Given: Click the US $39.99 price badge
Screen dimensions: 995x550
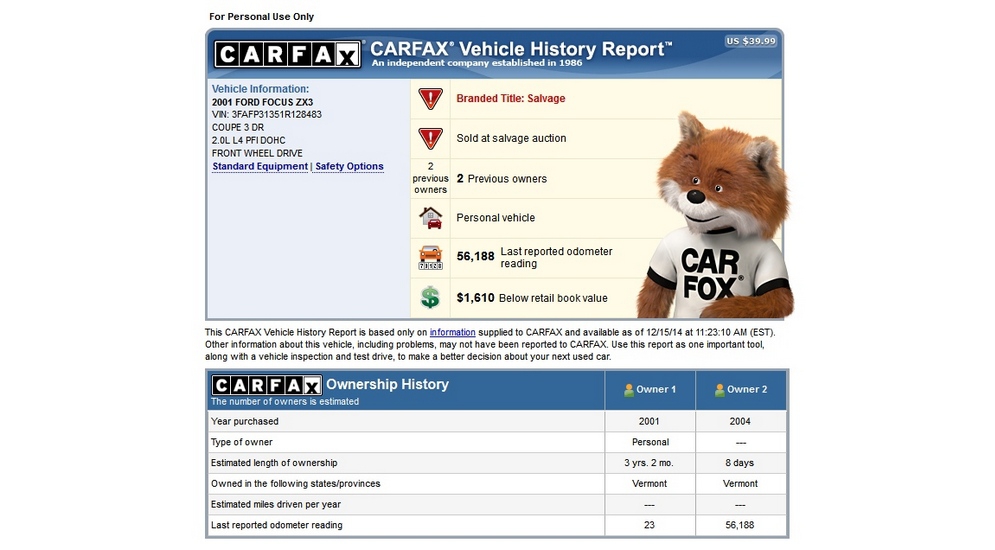Looking at the screenshot, I should [x=751, y=41].
